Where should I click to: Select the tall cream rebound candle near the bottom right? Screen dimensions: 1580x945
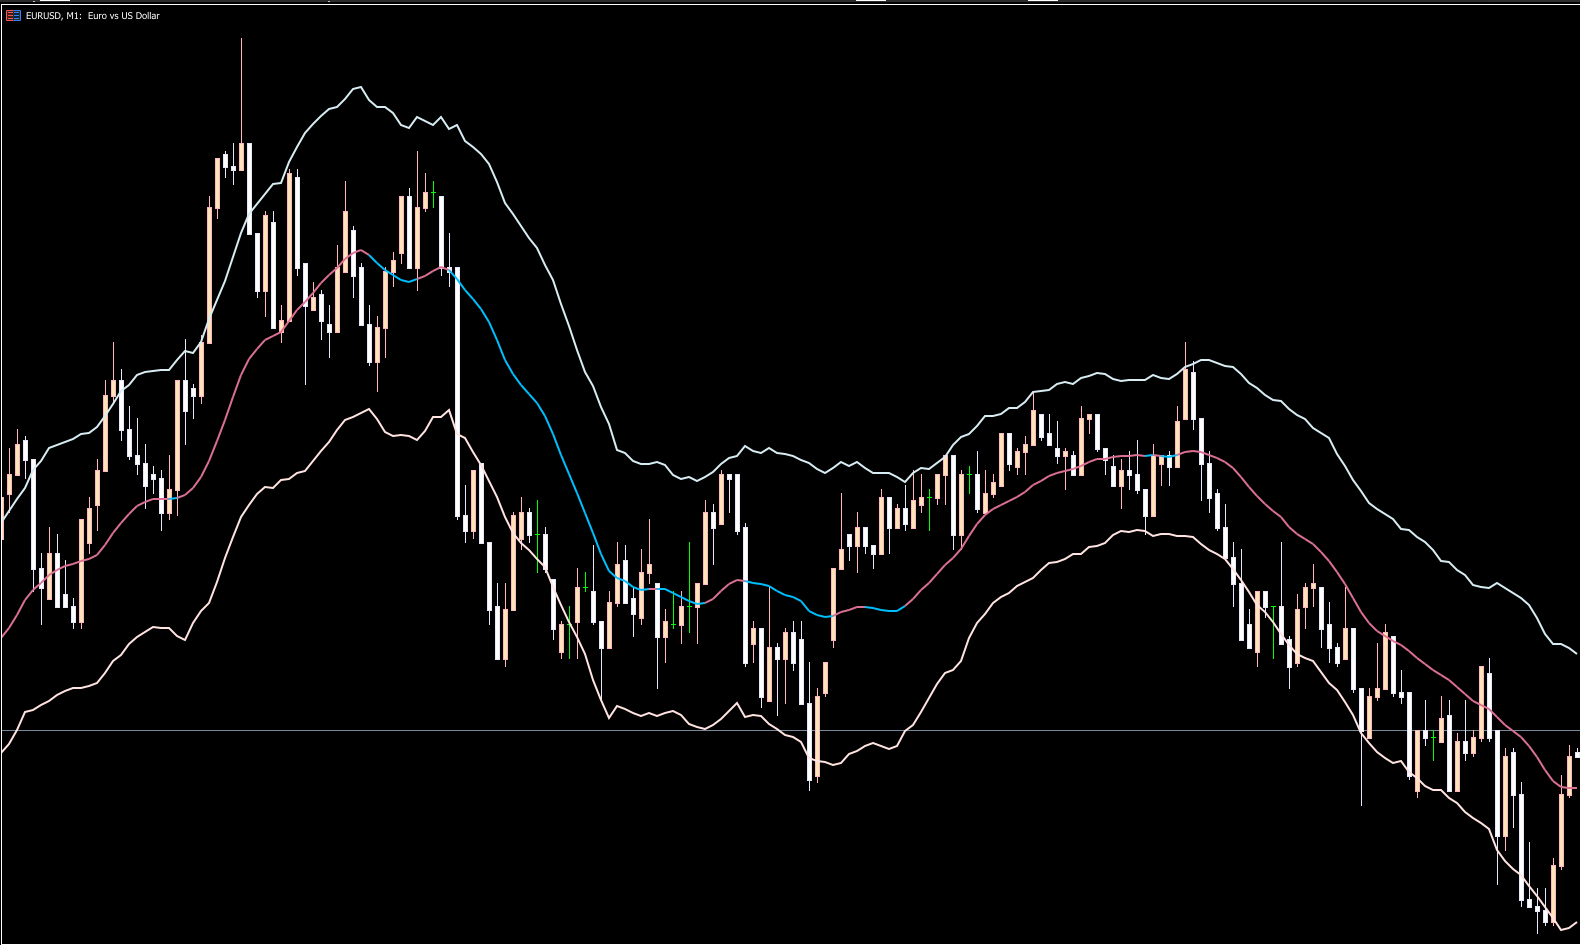click(x=1561, y=830)
